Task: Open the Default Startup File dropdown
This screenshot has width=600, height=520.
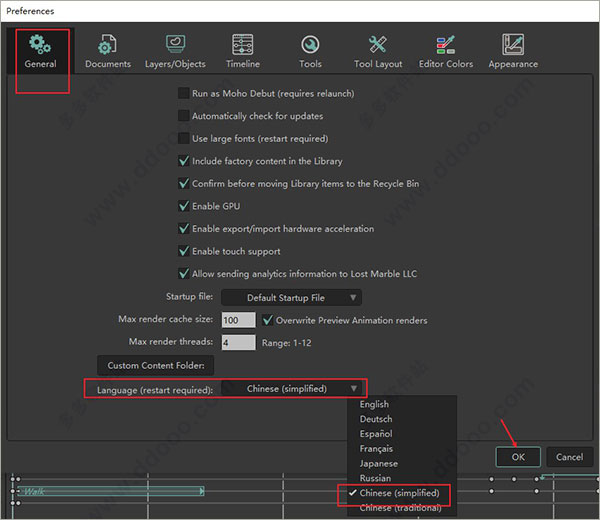Action: [291, 298]
